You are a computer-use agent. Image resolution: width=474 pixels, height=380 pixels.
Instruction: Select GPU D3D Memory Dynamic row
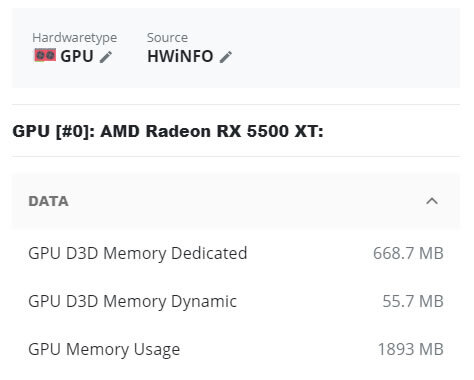pyautogui.click(x=236, y=301)
